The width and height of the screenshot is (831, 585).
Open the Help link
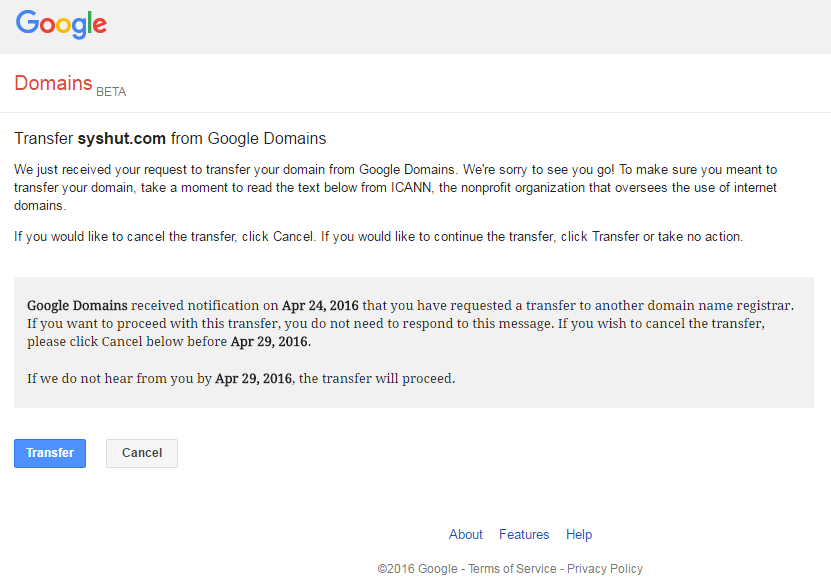(579, 534)
